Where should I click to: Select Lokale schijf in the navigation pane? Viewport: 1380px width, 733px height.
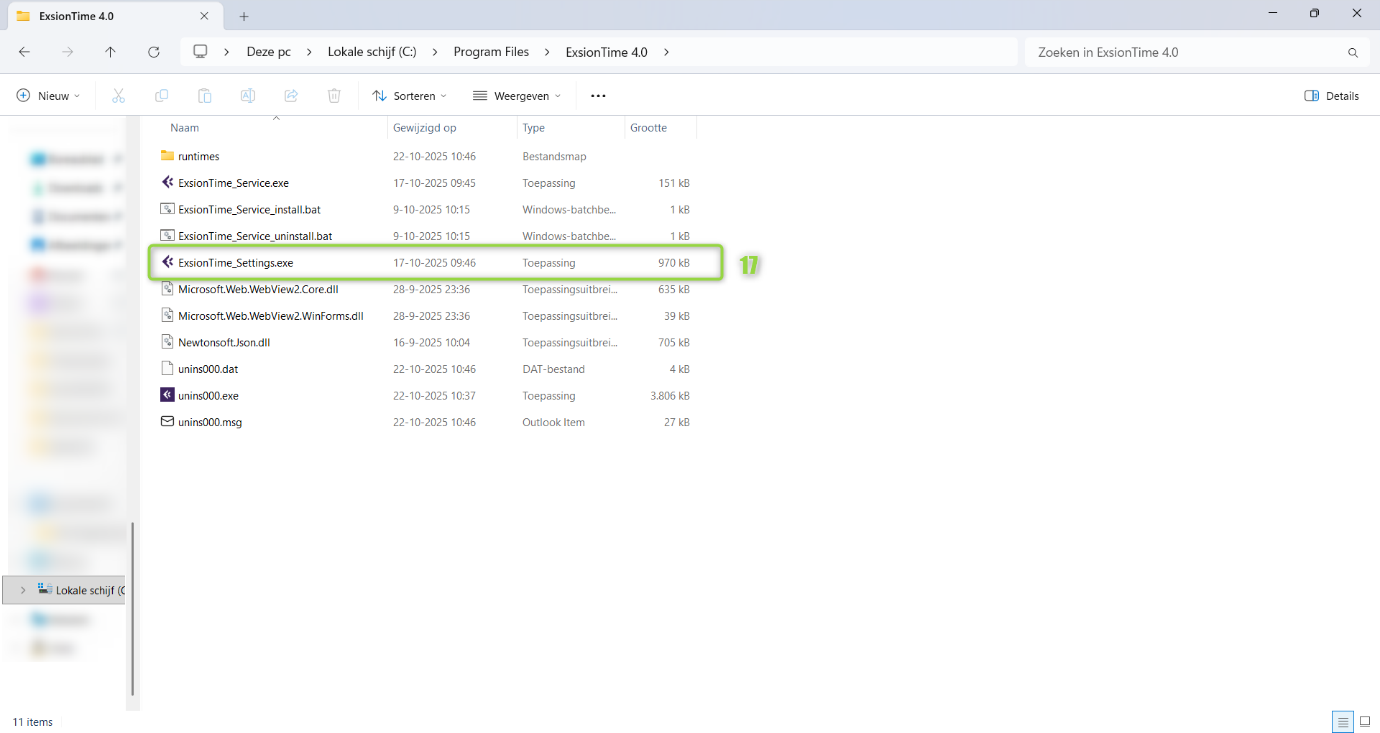(64, 590)
